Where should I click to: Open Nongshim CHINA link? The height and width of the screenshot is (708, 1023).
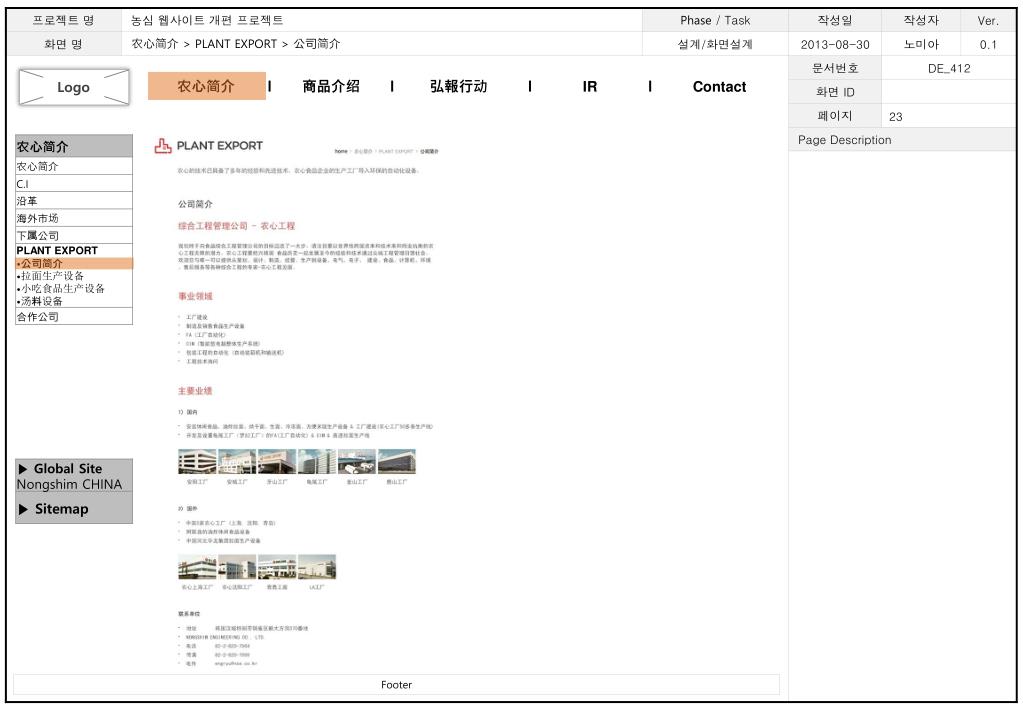[x=69, y=484]
